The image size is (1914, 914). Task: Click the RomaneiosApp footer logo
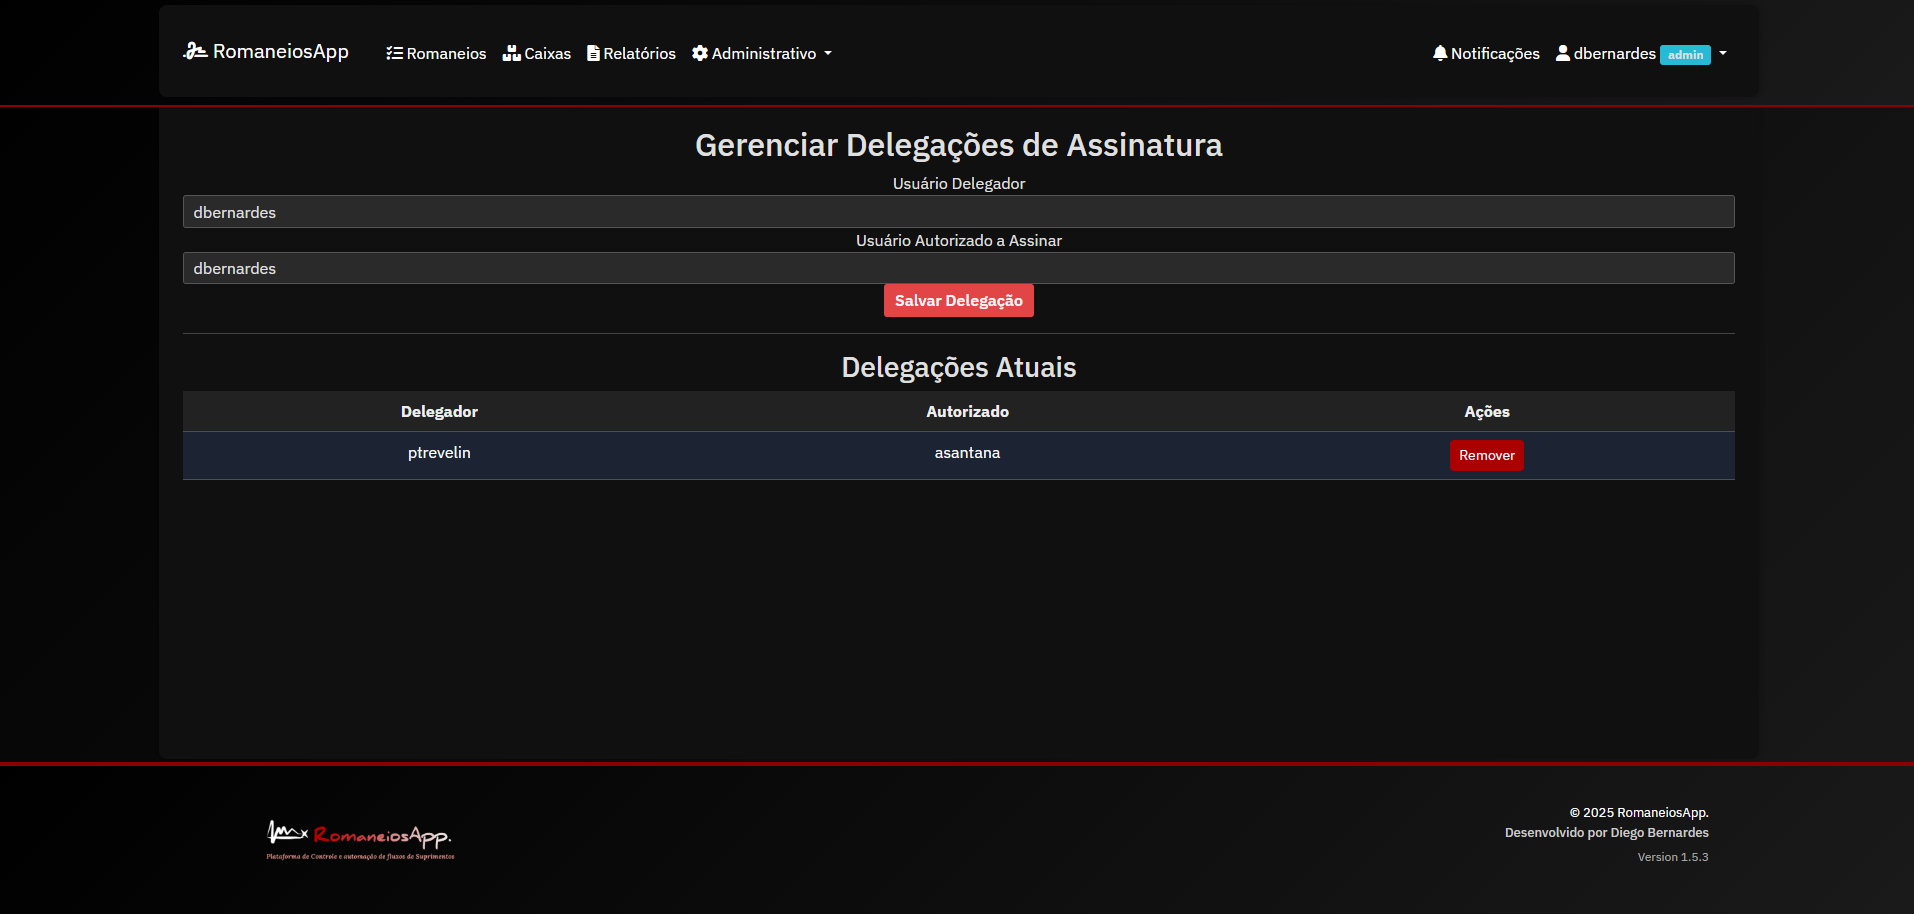pyautogui.click(x=360, y=838)
